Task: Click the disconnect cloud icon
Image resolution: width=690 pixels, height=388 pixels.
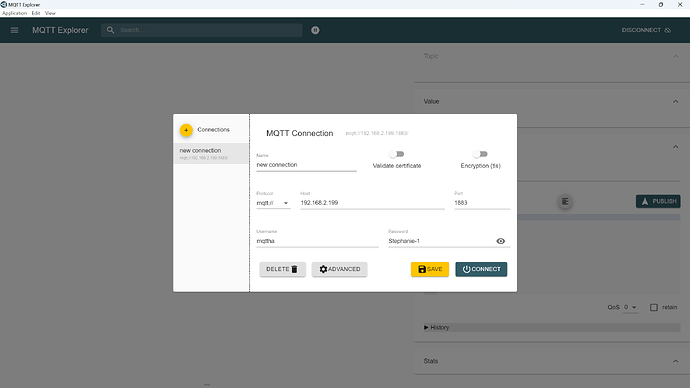Action: pyautogui.click(x=668, y=30)
